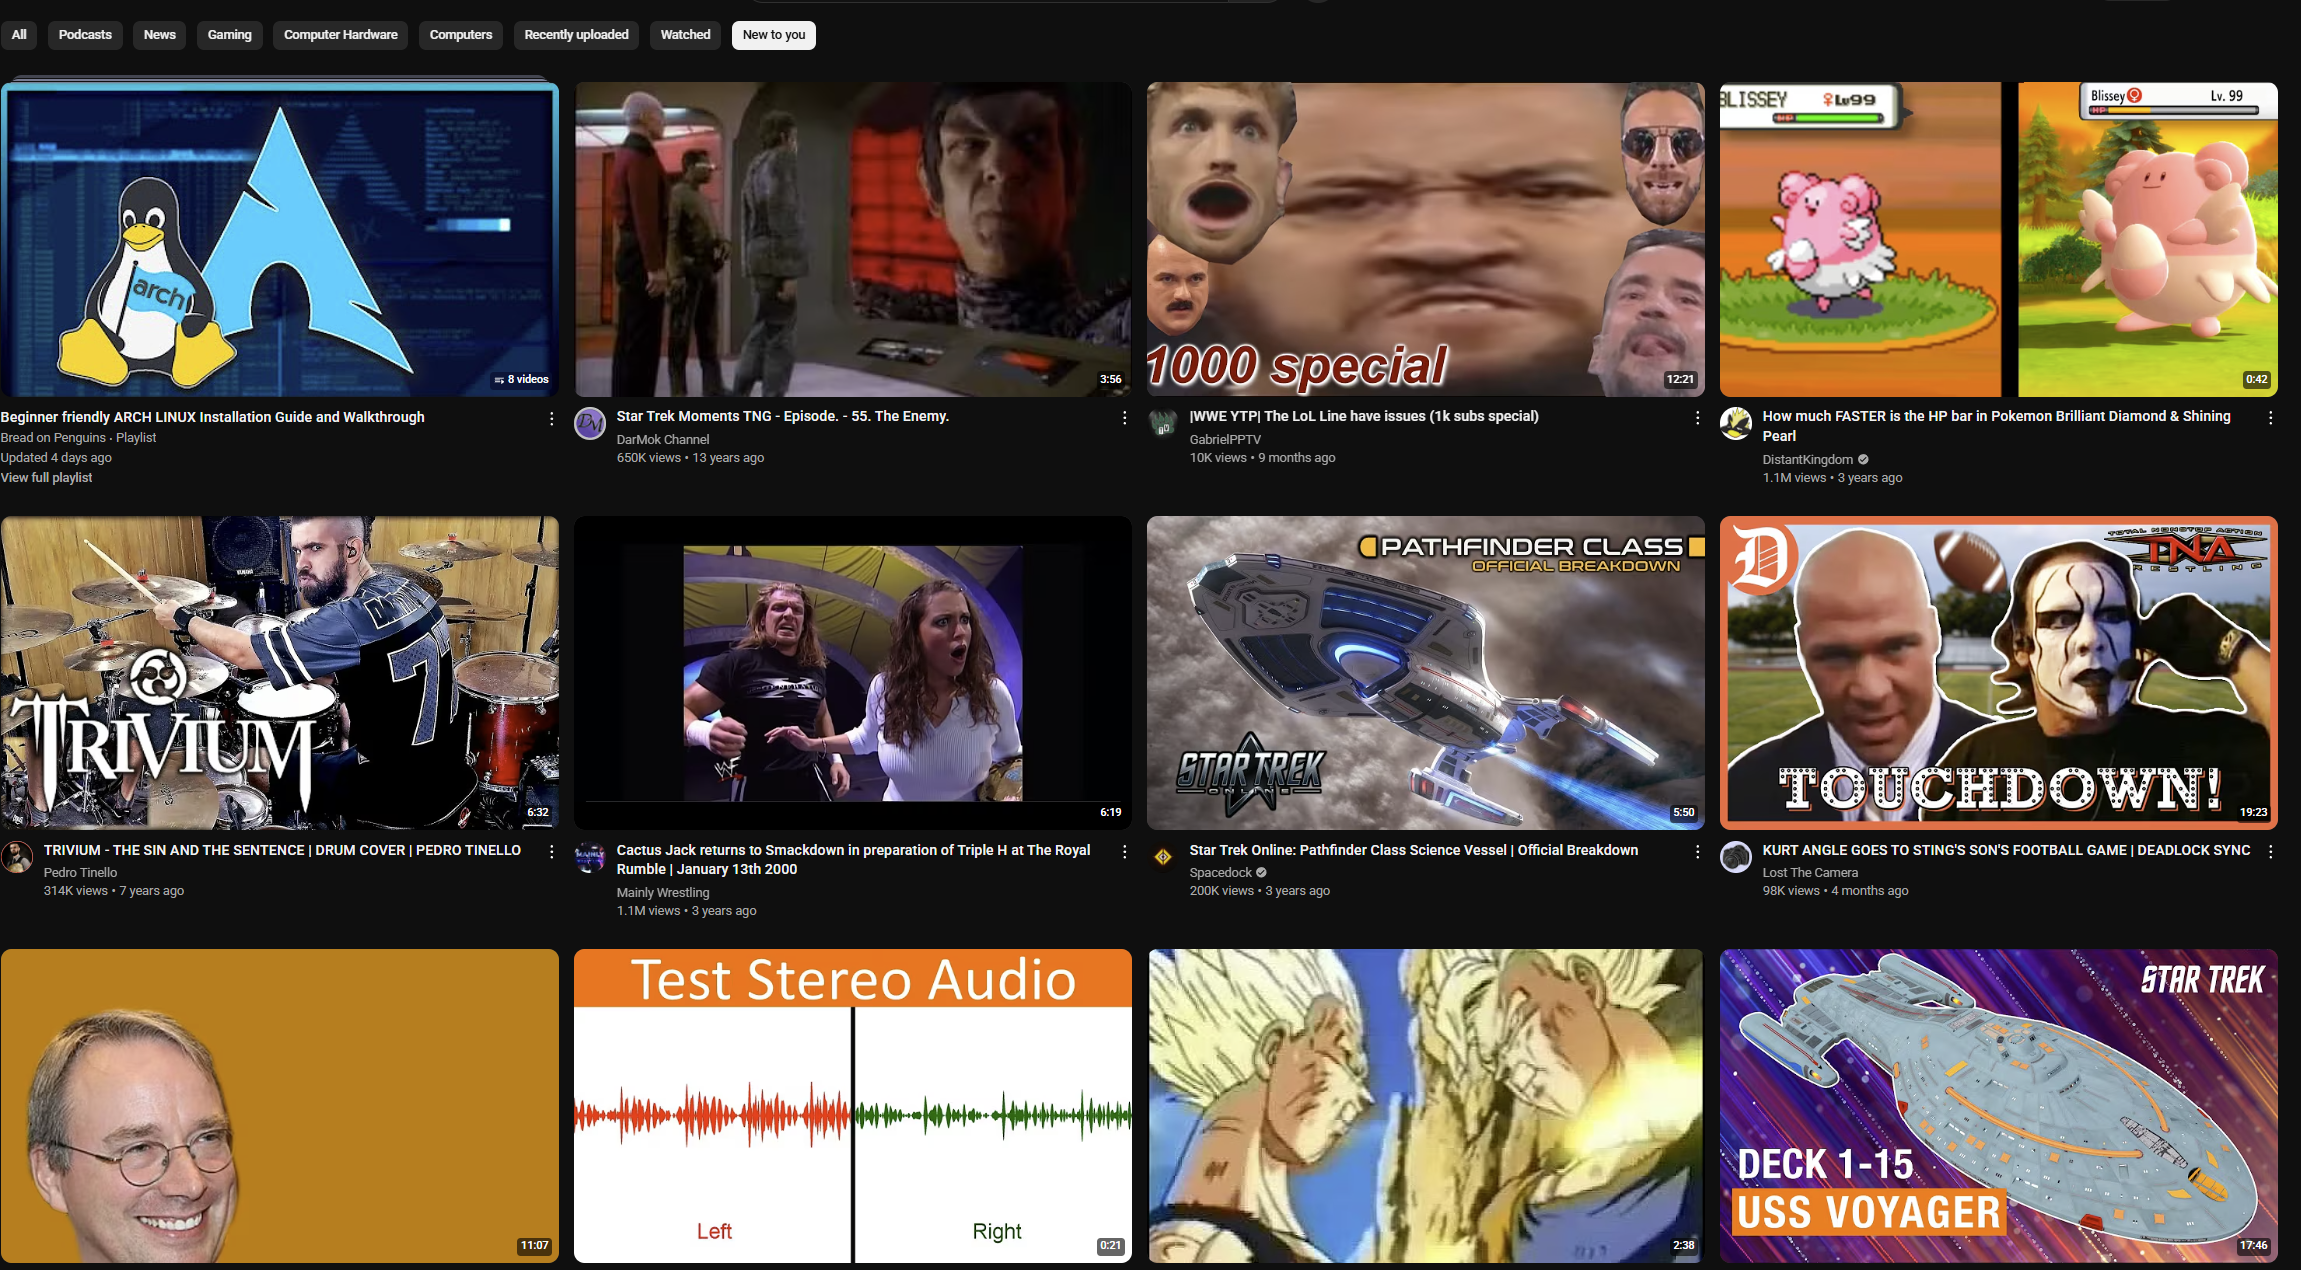This screenshot has width=2301, height=1270.
Task: Select the Computers filter chip
Action: (x=461, y=35)
